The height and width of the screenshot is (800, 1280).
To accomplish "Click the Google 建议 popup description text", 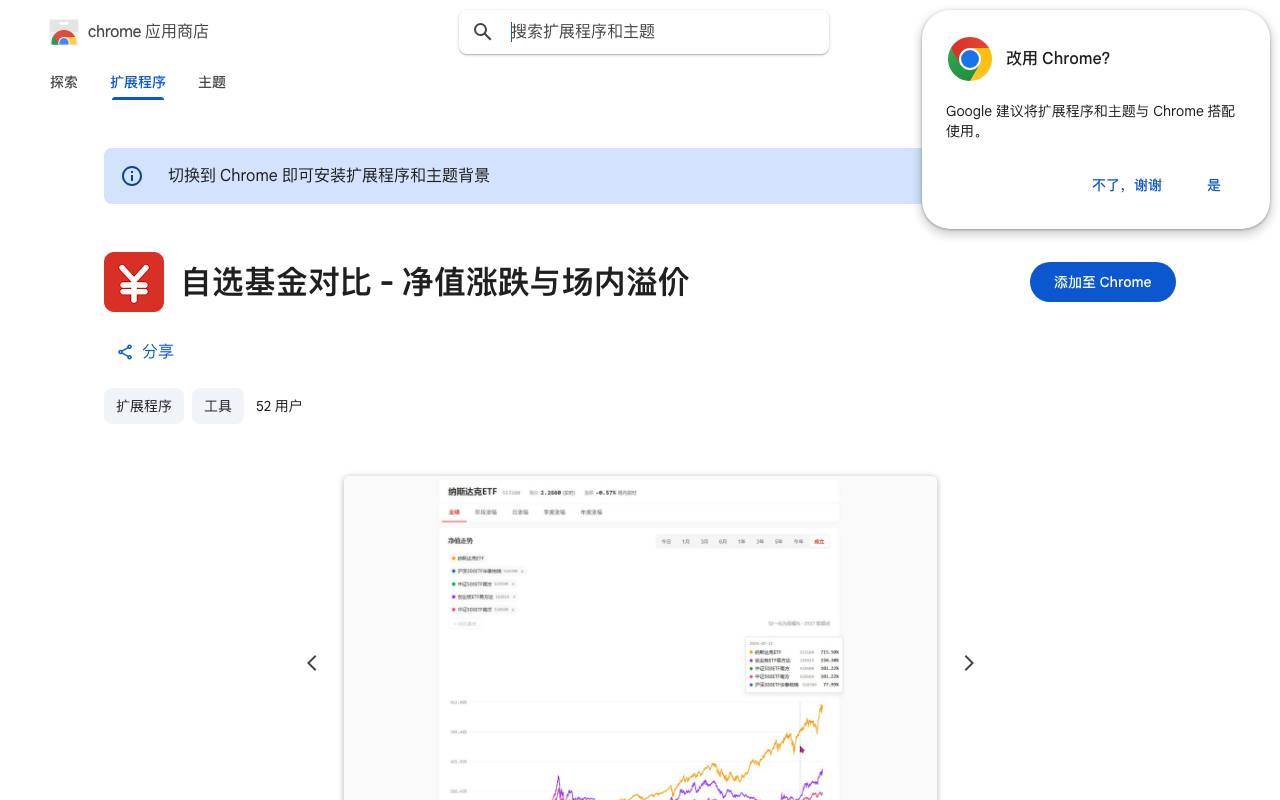I will pos(1090,121).
